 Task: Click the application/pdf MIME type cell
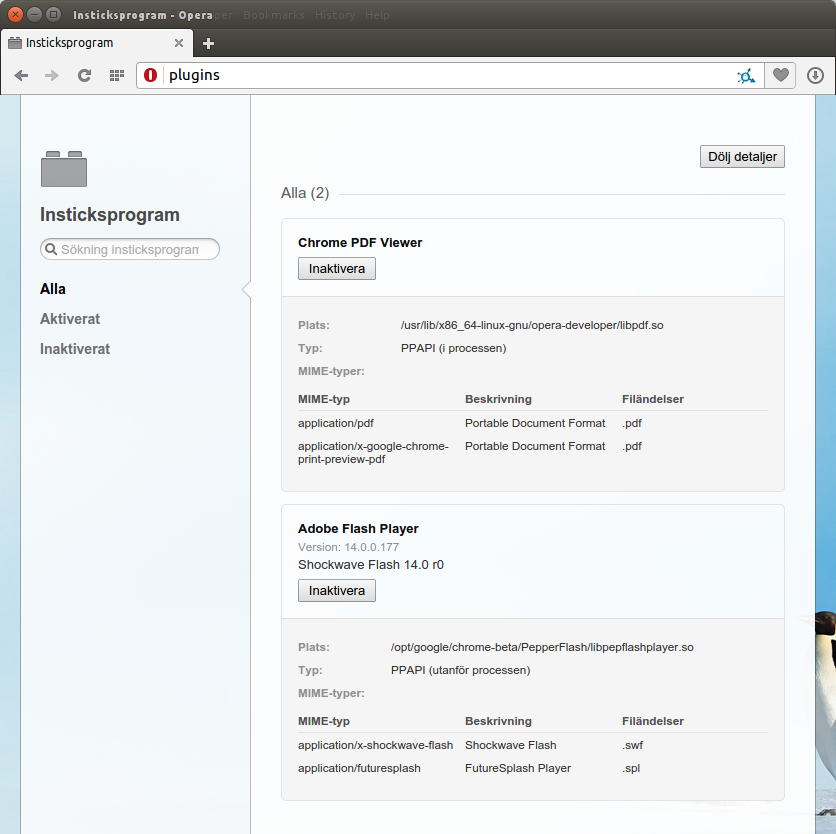pos(336,423)
